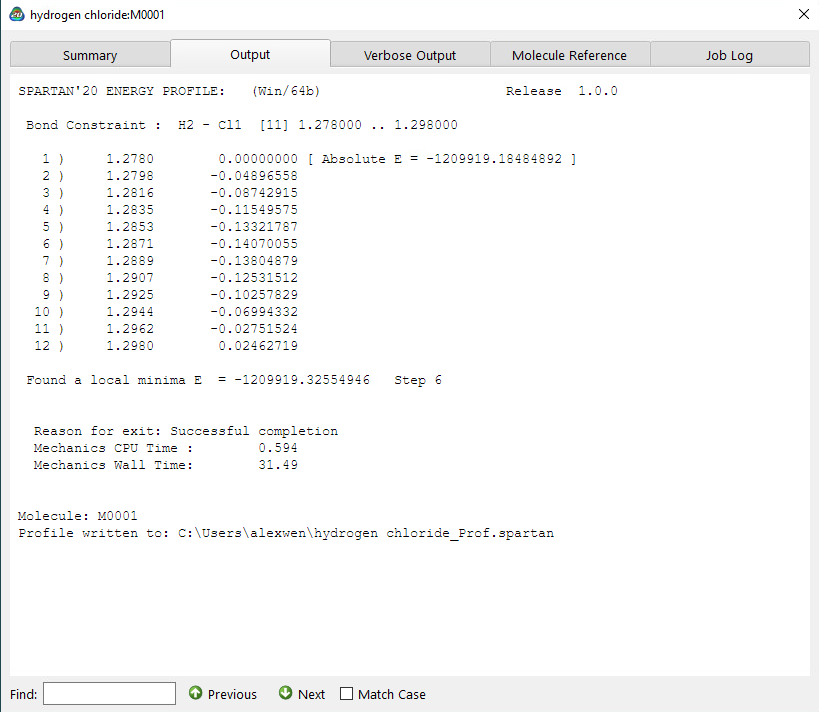The image size is (819, 712).
Task: Switch to the Summary tab
Action: pyautogui.click(x=90, y=54)
